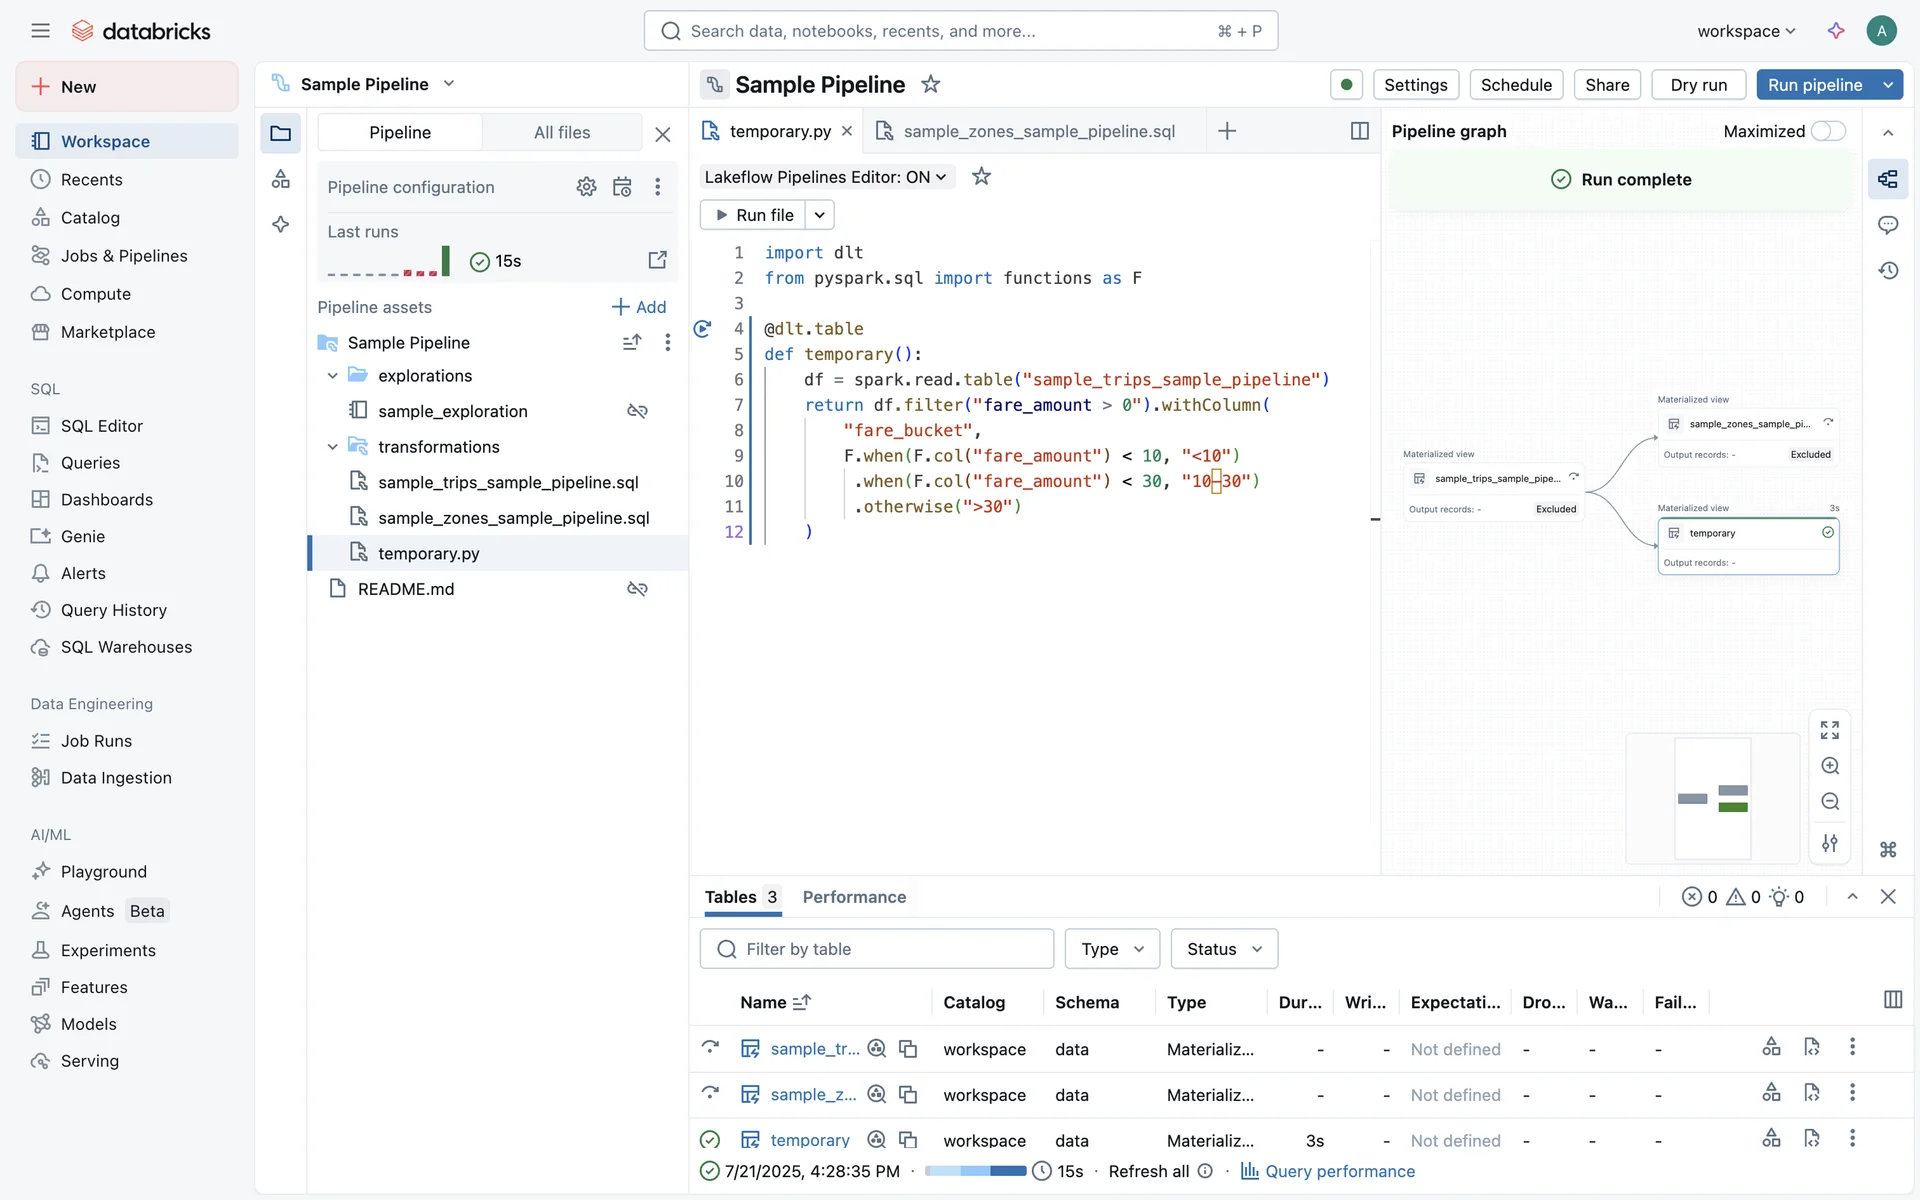Copy the temporary table name icon
1920x1200 pixels.
click(x=908, y=1140)
